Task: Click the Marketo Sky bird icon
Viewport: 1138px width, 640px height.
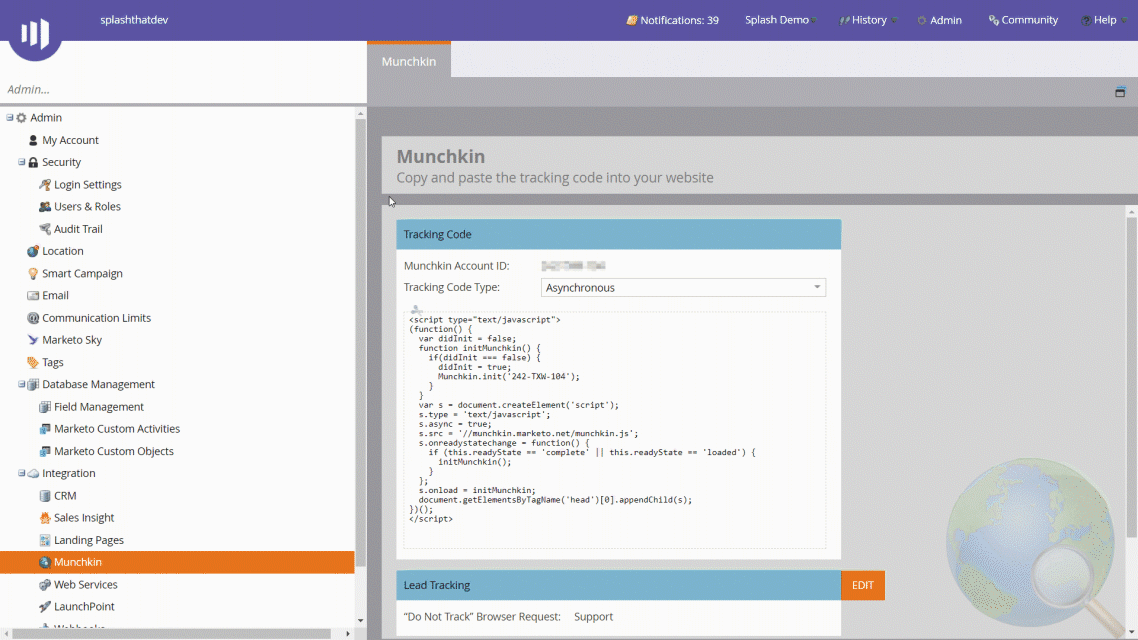Action: coord(33,340)
